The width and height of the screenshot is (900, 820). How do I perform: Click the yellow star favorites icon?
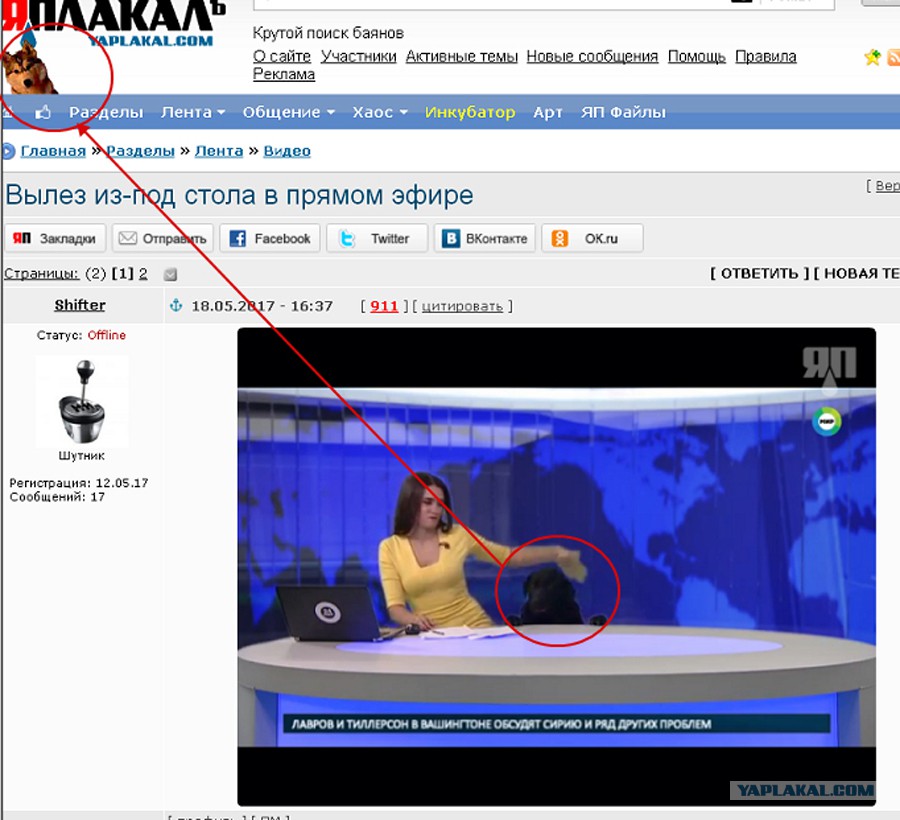pyautogui.click(x=872, y=57)
